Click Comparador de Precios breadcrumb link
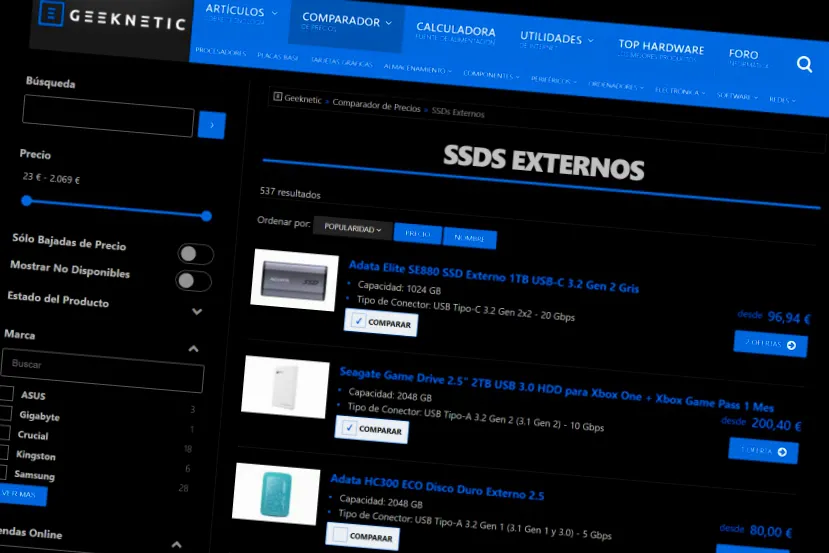829x553 pixels. pos(376,105)
